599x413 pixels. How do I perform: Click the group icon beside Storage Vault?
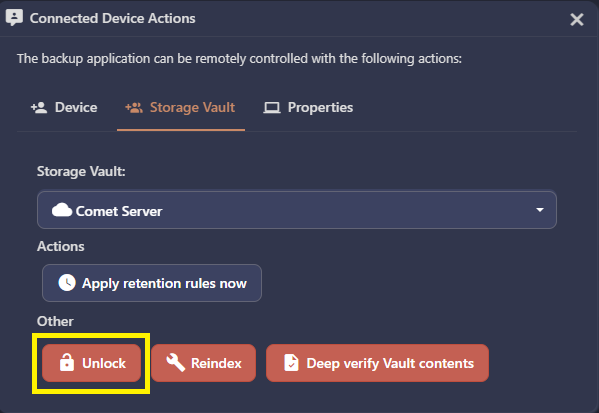point(134,108)
